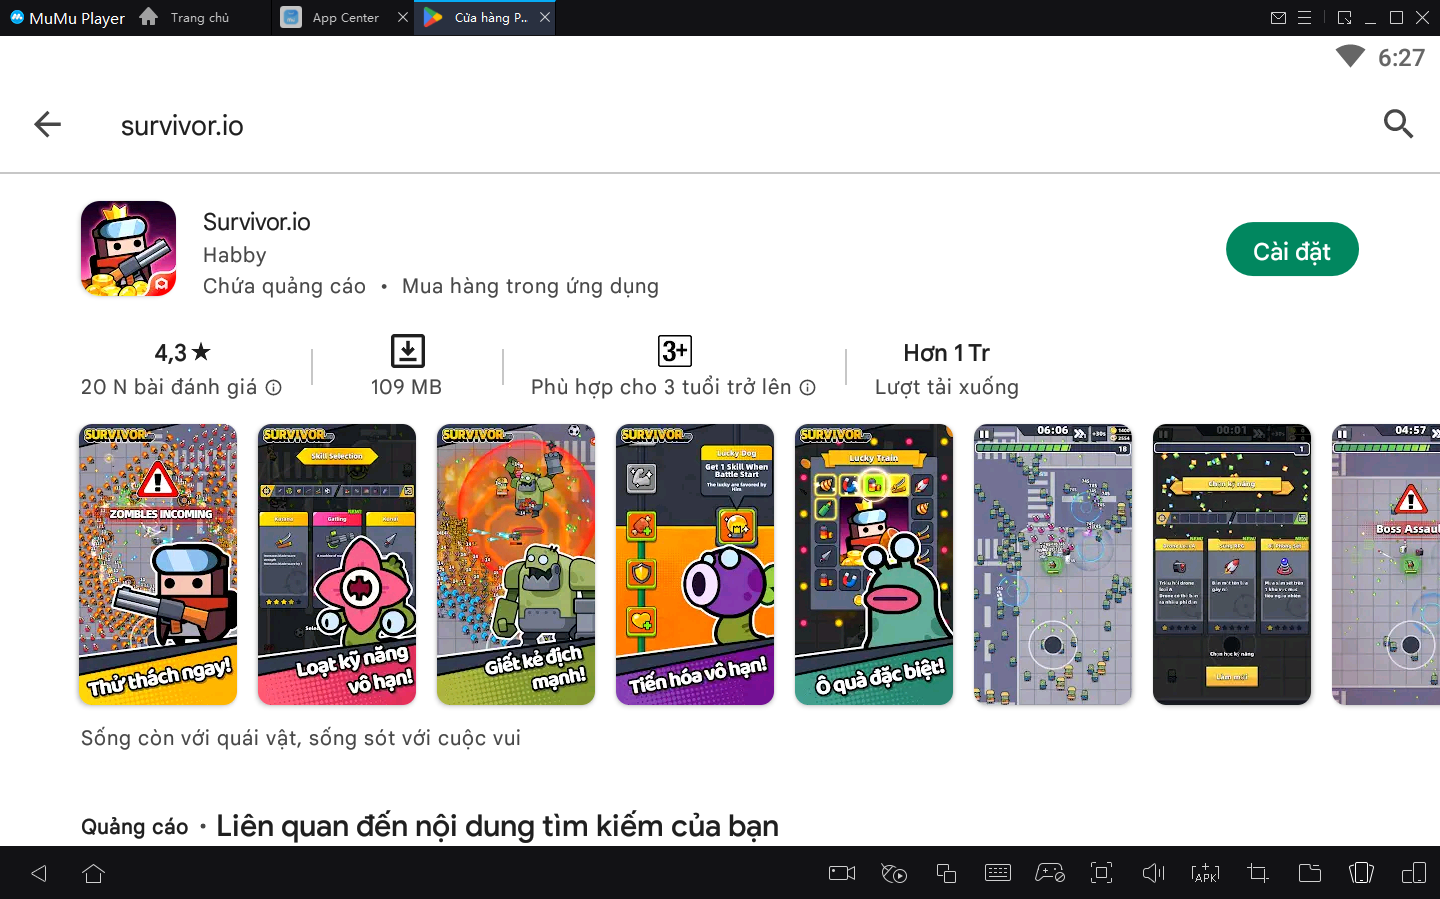Screen dimensions: 1440x899
Task: Open the gamepad settings icon
Action: coord(1049,873)
